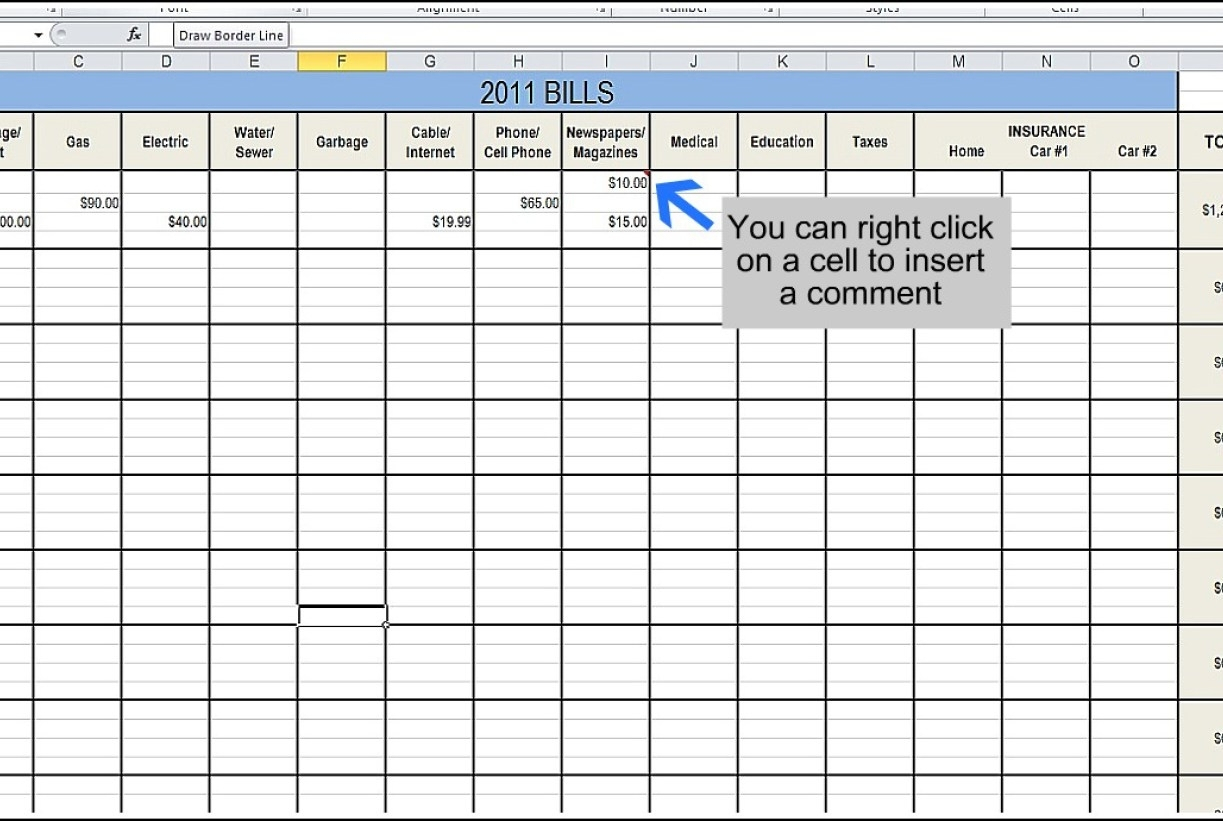Select column C header
This screenshot has width=1223, height=821.
(x=78, y=62)
